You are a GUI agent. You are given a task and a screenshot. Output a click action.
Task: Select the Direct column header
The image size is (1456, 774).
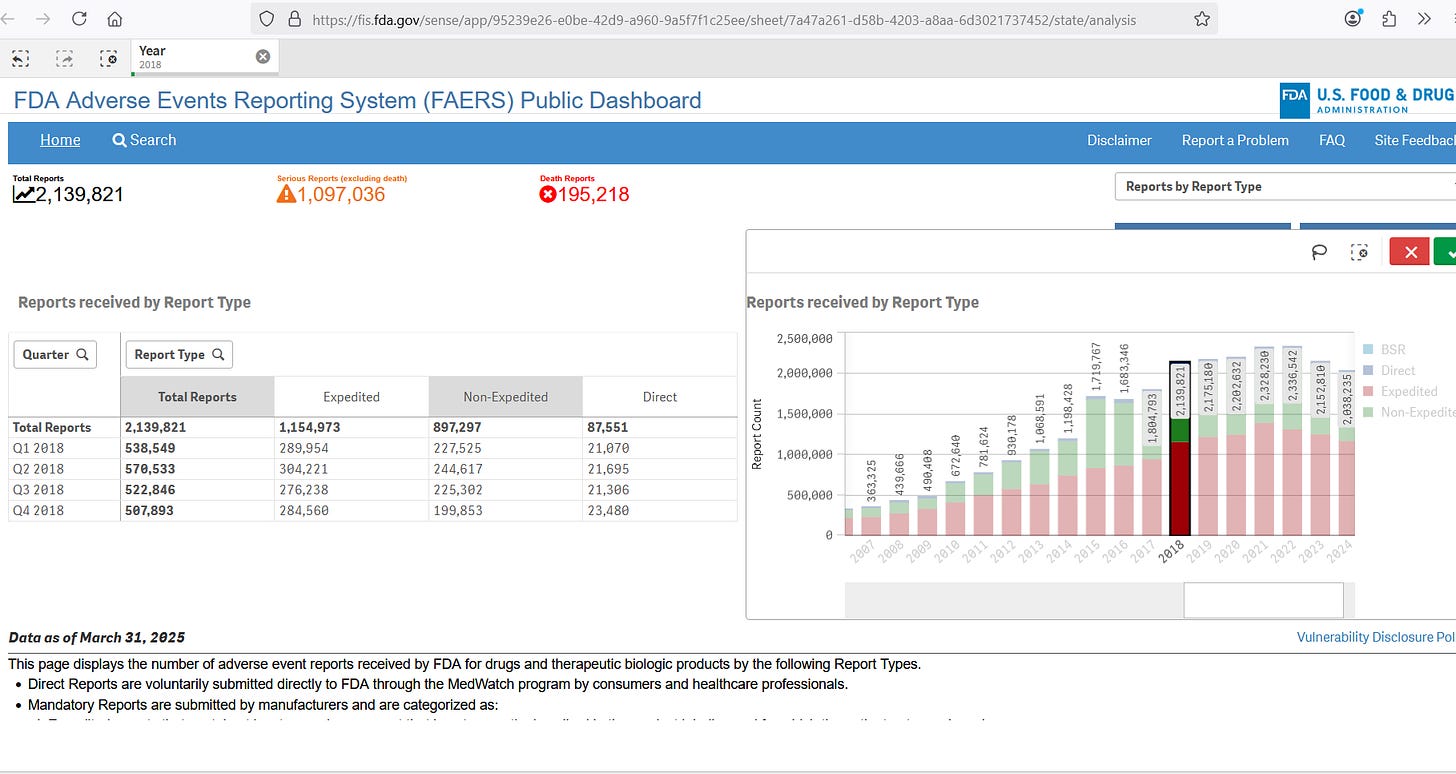click(660, 397)
